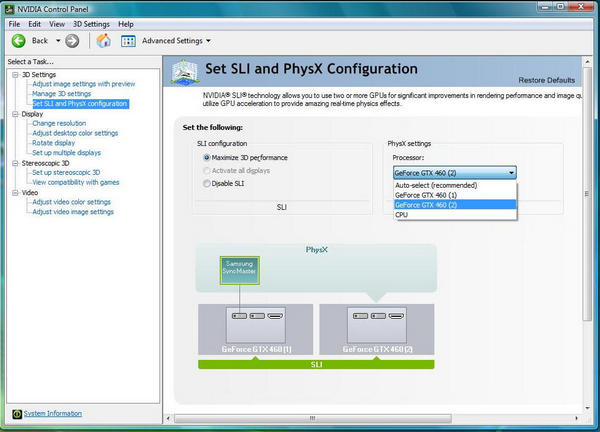Click the Stereoscopic 3D tree heading

pos(45,163)
